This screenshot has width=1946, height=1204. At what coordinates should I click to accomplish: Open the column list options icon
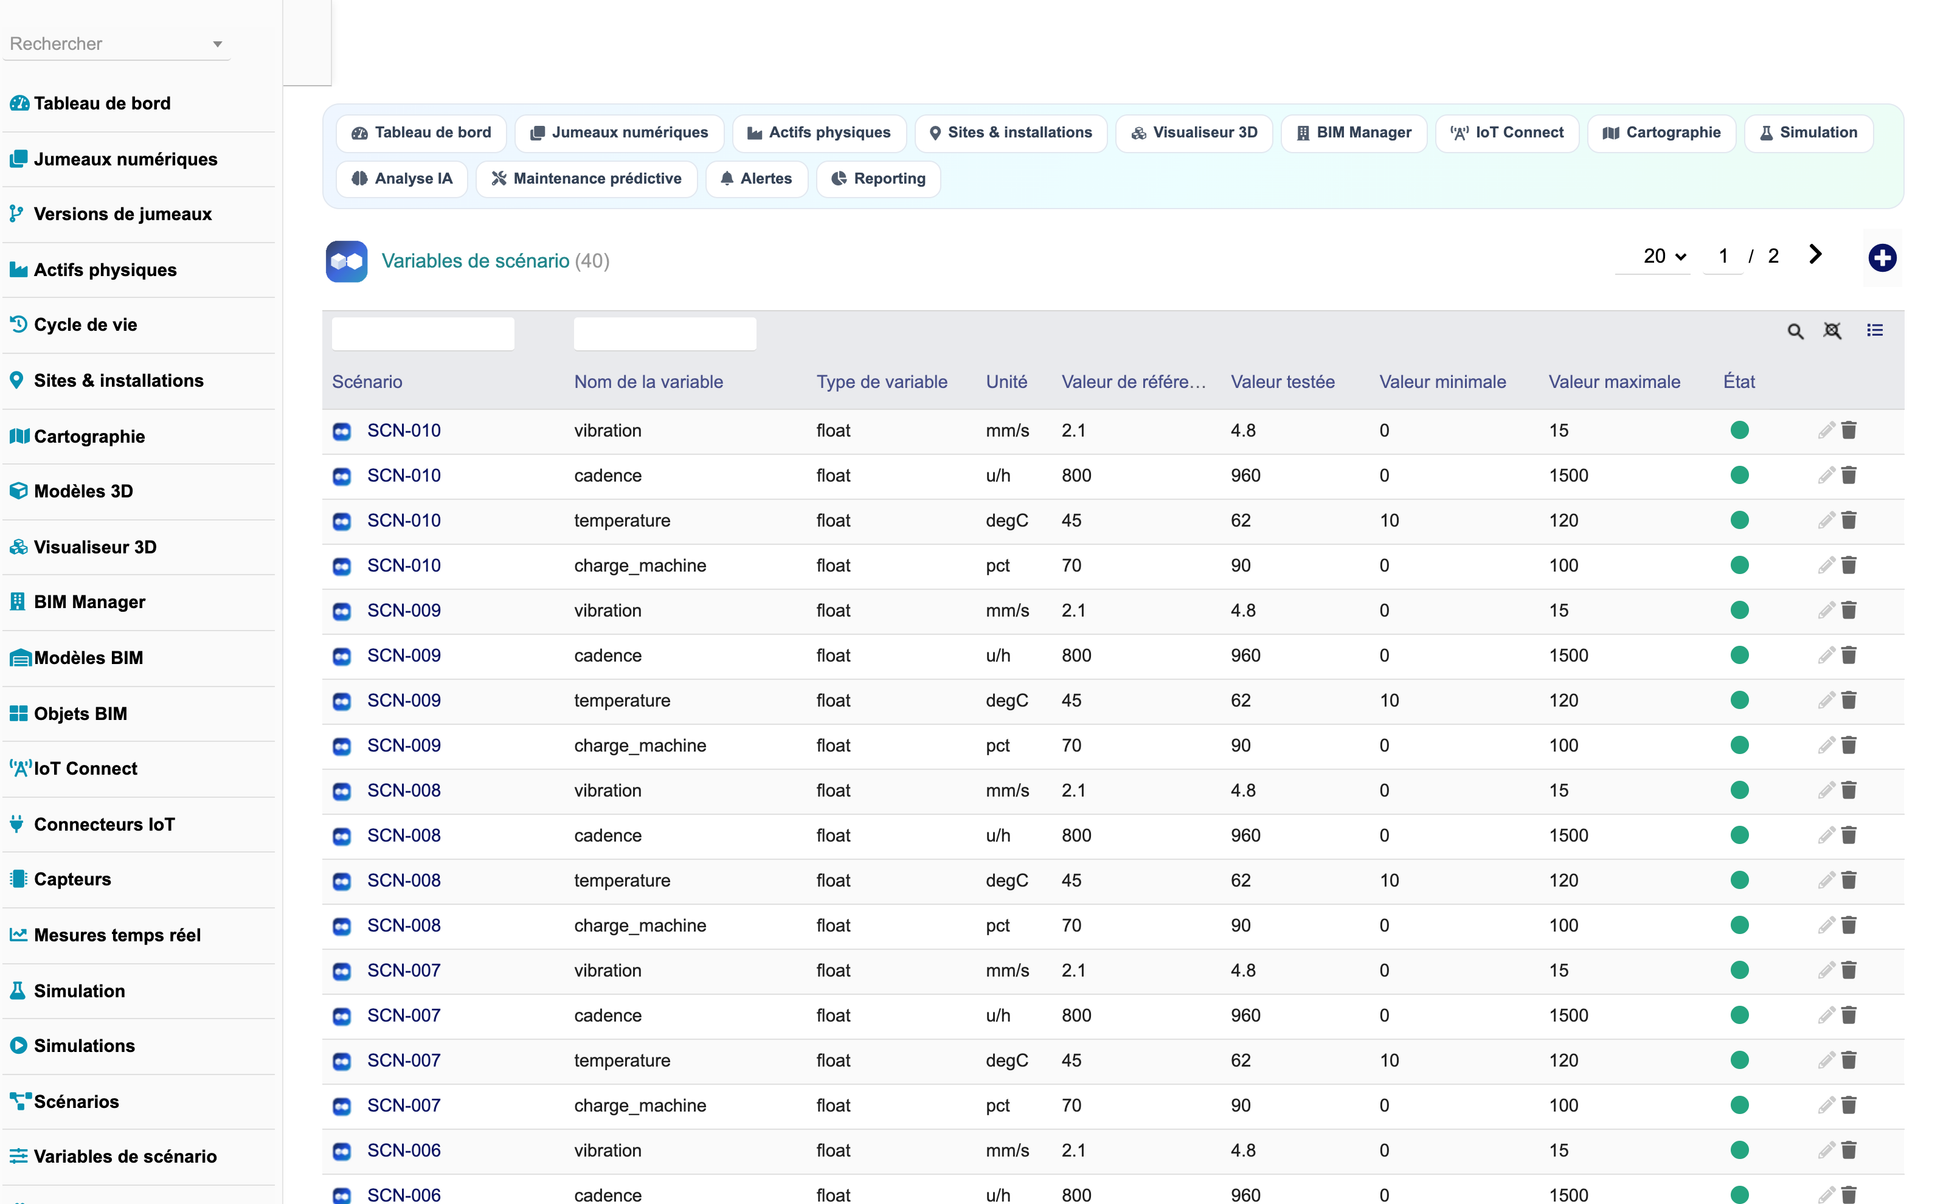(1875, 330)
